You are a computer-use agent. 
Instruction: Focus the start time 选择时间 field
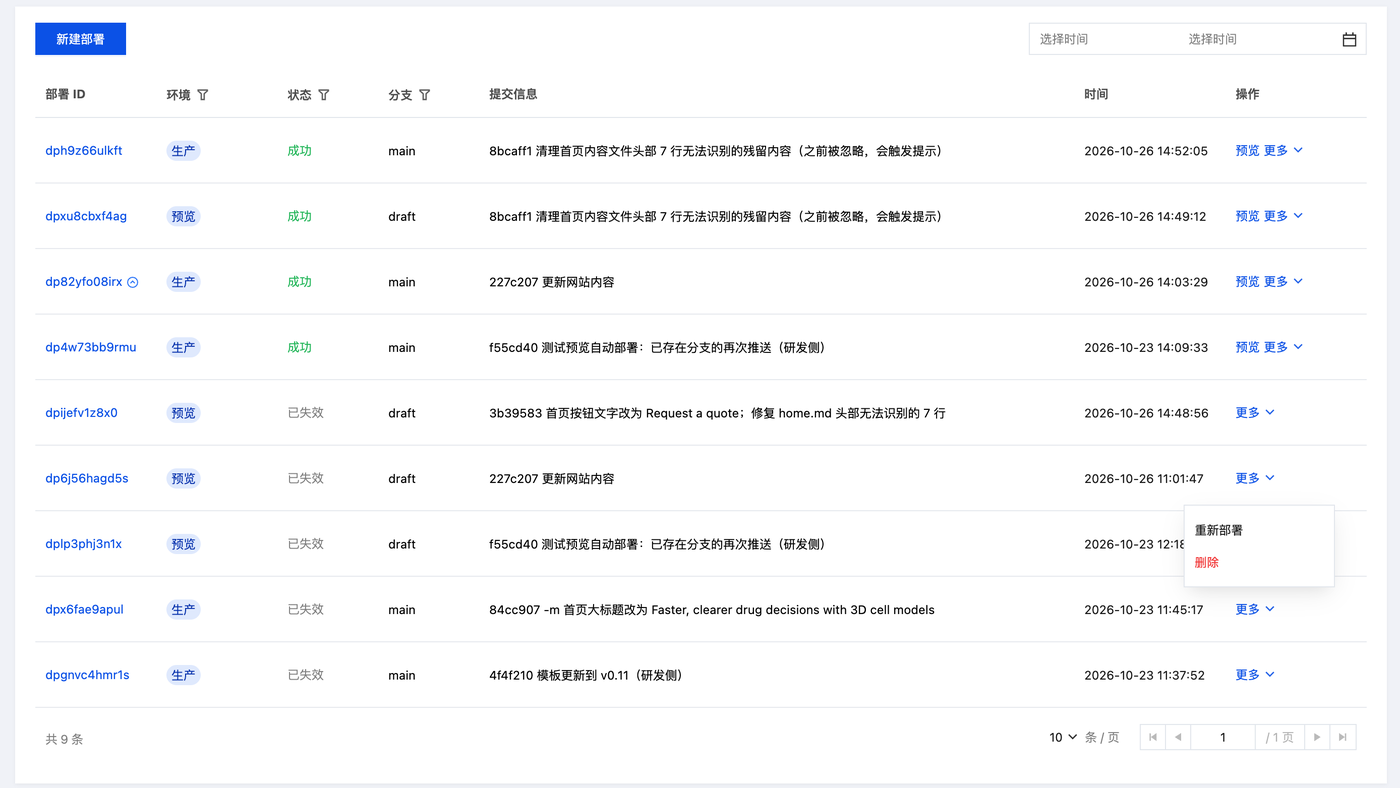coord(1104,40)
